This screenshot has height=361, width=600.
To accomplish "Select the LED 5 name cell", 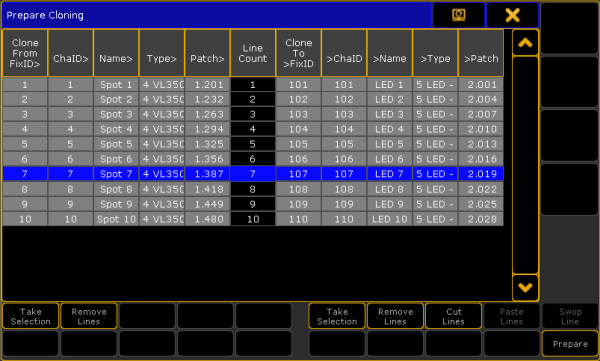I will 390,144.
